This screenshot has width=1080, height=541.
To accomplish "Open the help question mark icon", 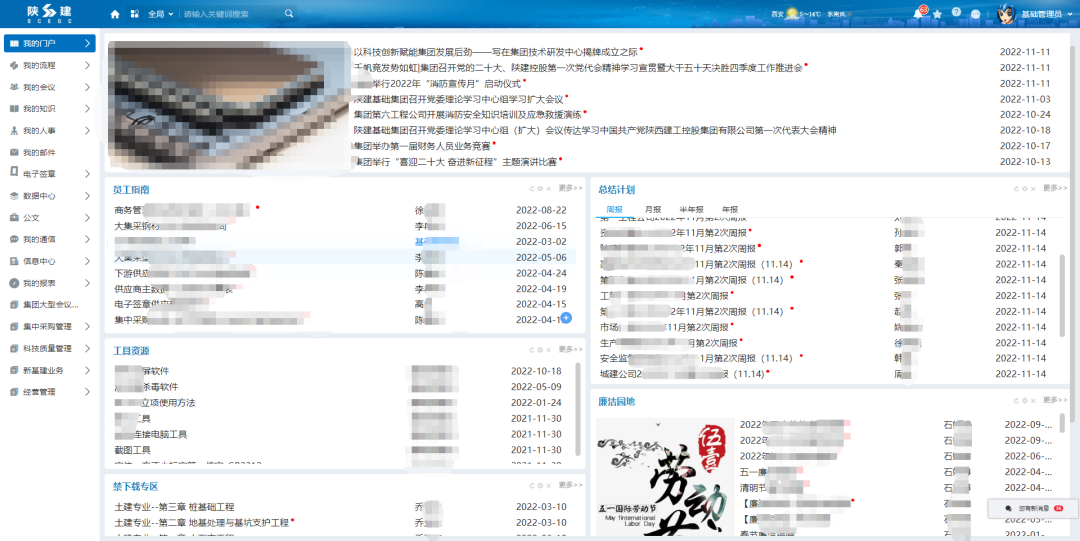I will 956,12.
